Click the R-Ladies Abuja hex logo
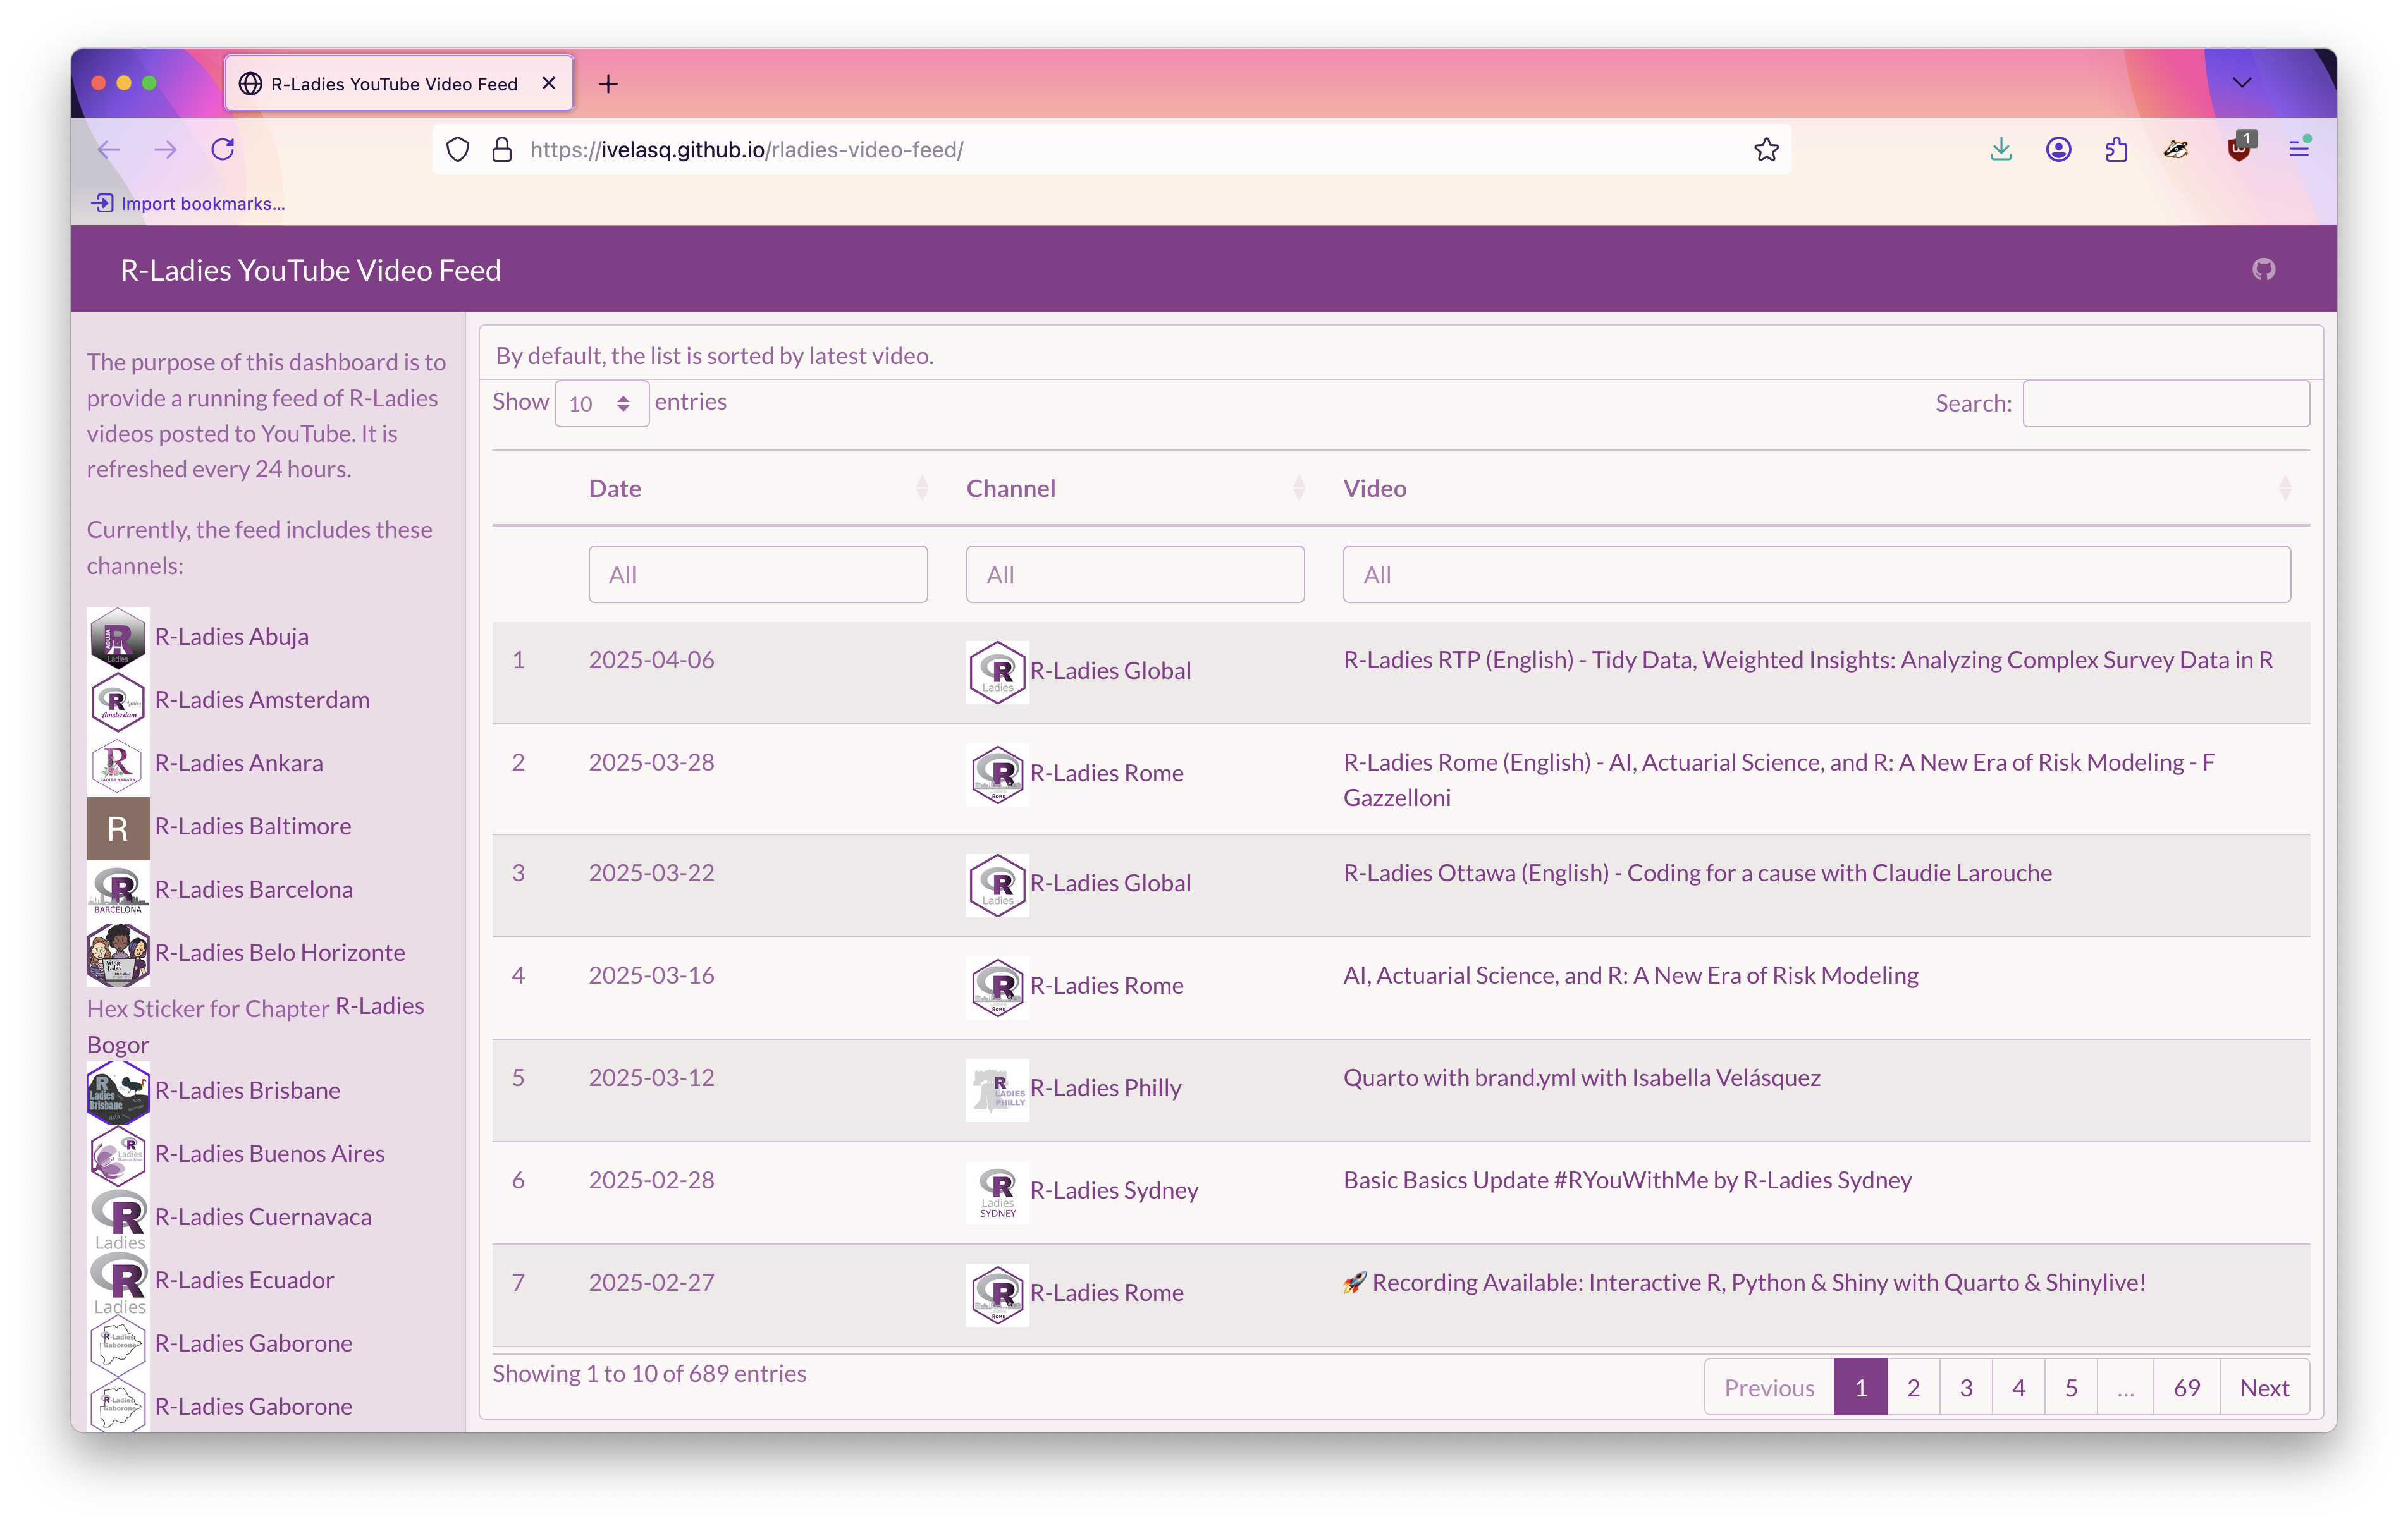The image size is (2408, 1526). pyautogui.click(x=118, y=637)
